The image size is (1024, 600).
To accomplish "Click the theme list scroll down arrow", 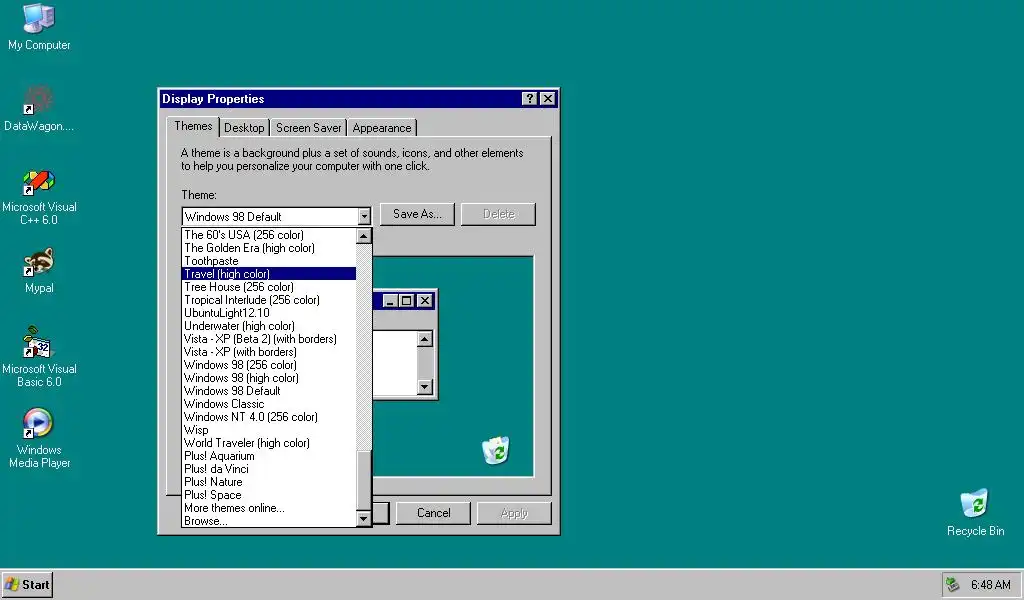I will [364, 518].
